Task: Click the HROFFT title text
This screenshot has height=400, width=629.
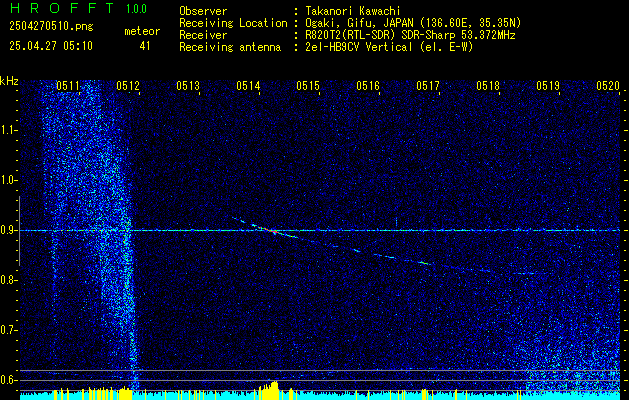Action: [63, 8]
